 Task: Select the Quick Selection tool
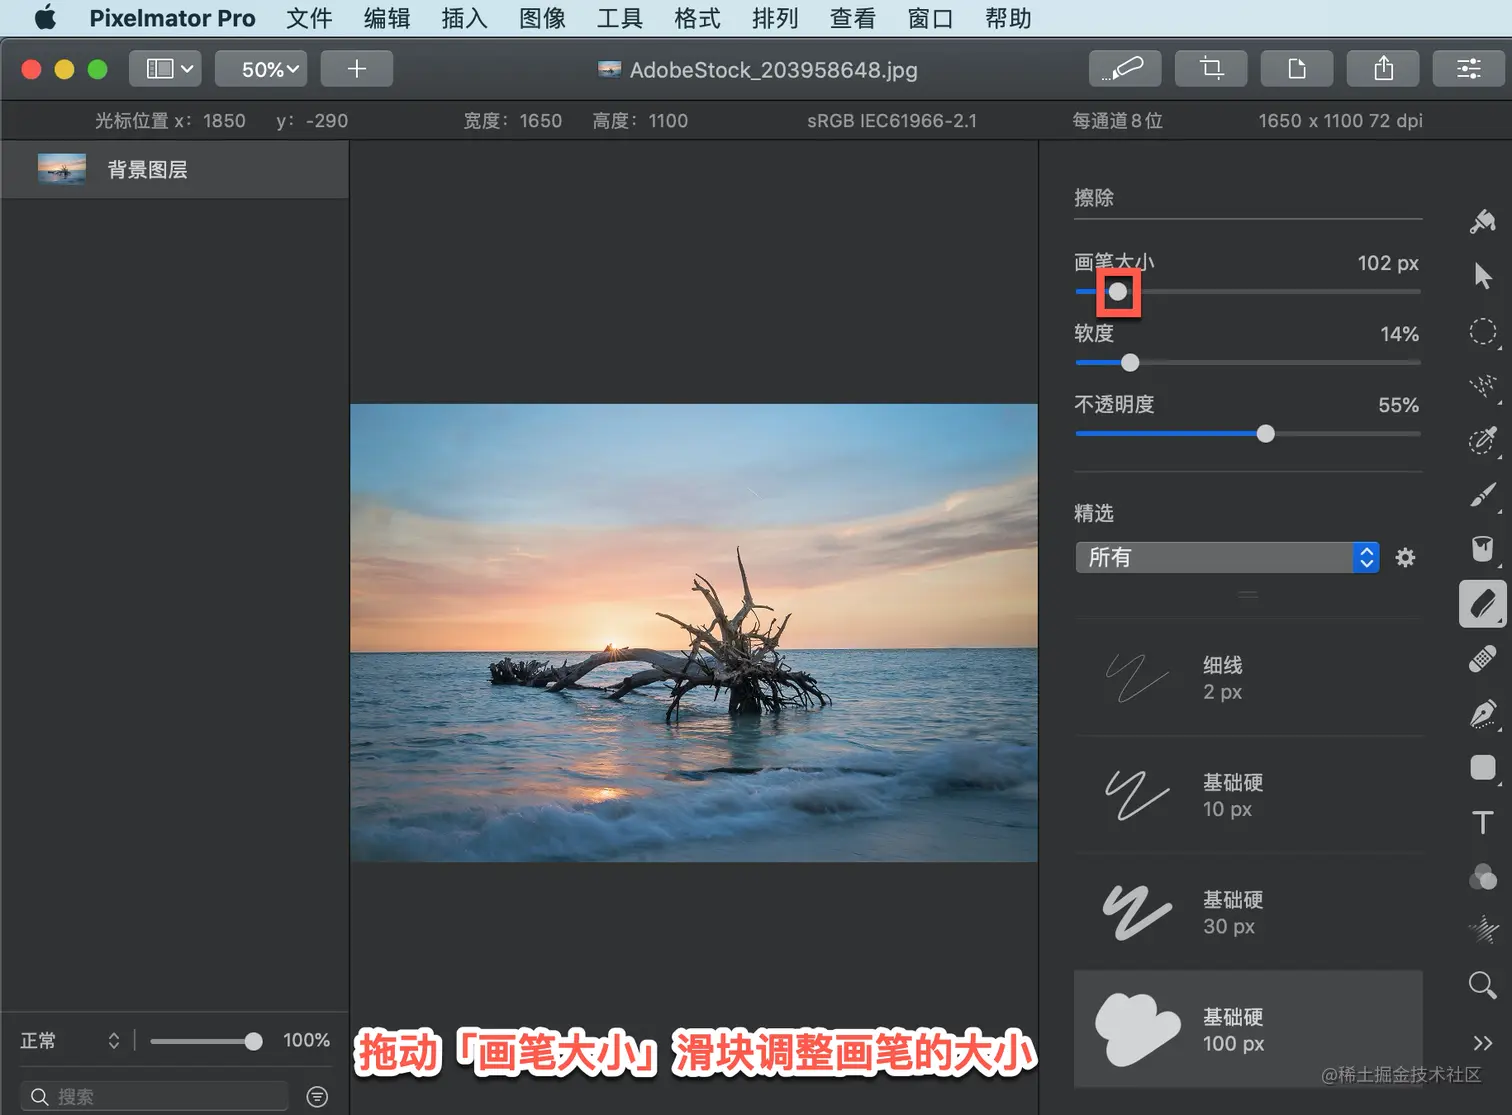tap(1482, 387)
